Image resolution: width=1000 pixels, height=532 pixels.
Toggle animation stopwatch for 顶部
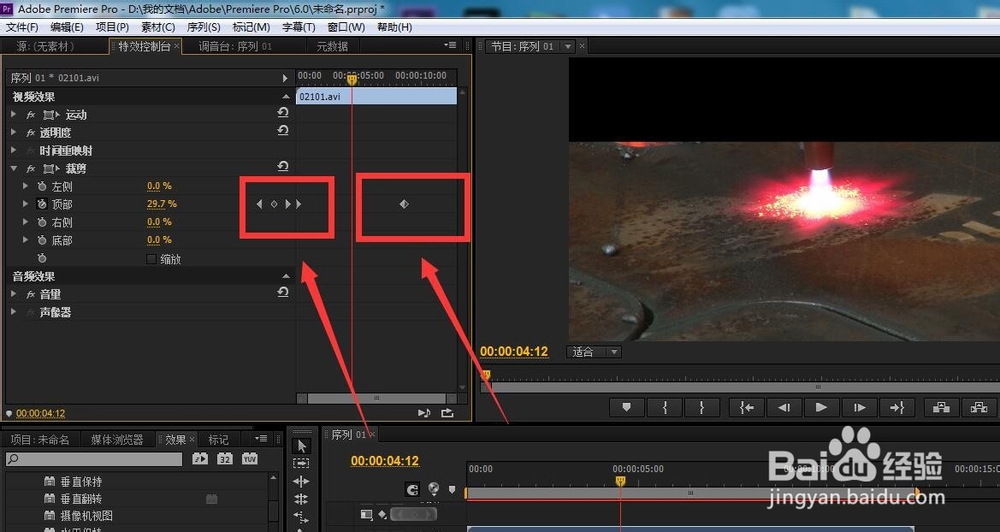click(42, 204)
